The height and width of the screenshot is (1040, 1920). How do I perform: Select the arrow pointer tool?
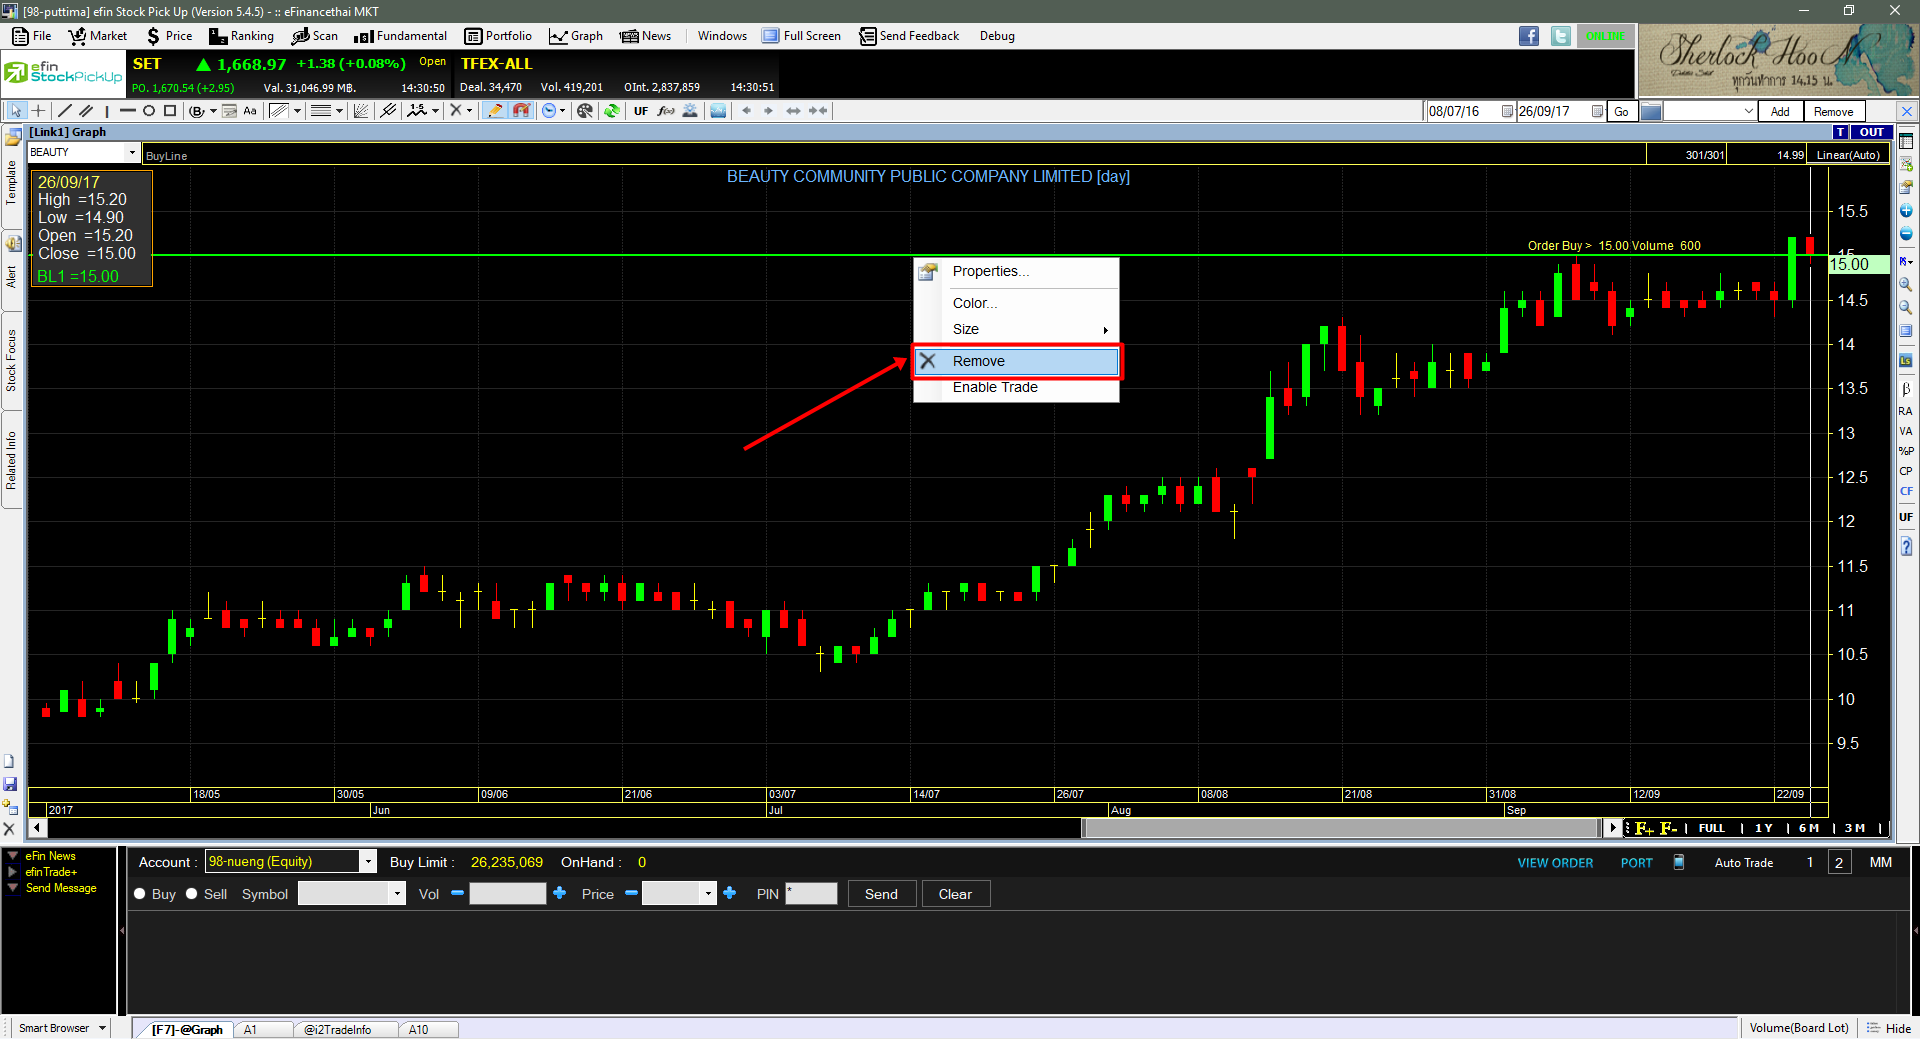[15, 111]
